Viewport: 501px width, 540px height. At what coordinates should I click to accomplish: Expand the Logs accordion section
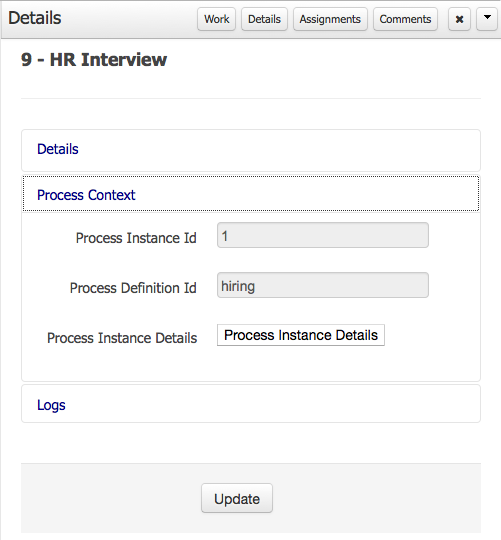[251, 404]
